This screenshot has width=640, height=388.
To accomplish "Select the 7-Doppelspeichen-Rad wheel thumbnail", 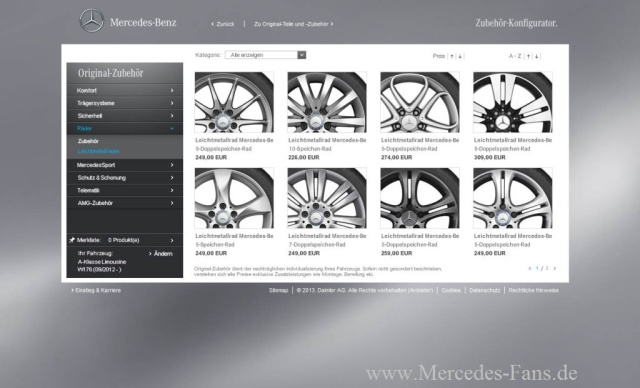I will (x=327, y=198).
